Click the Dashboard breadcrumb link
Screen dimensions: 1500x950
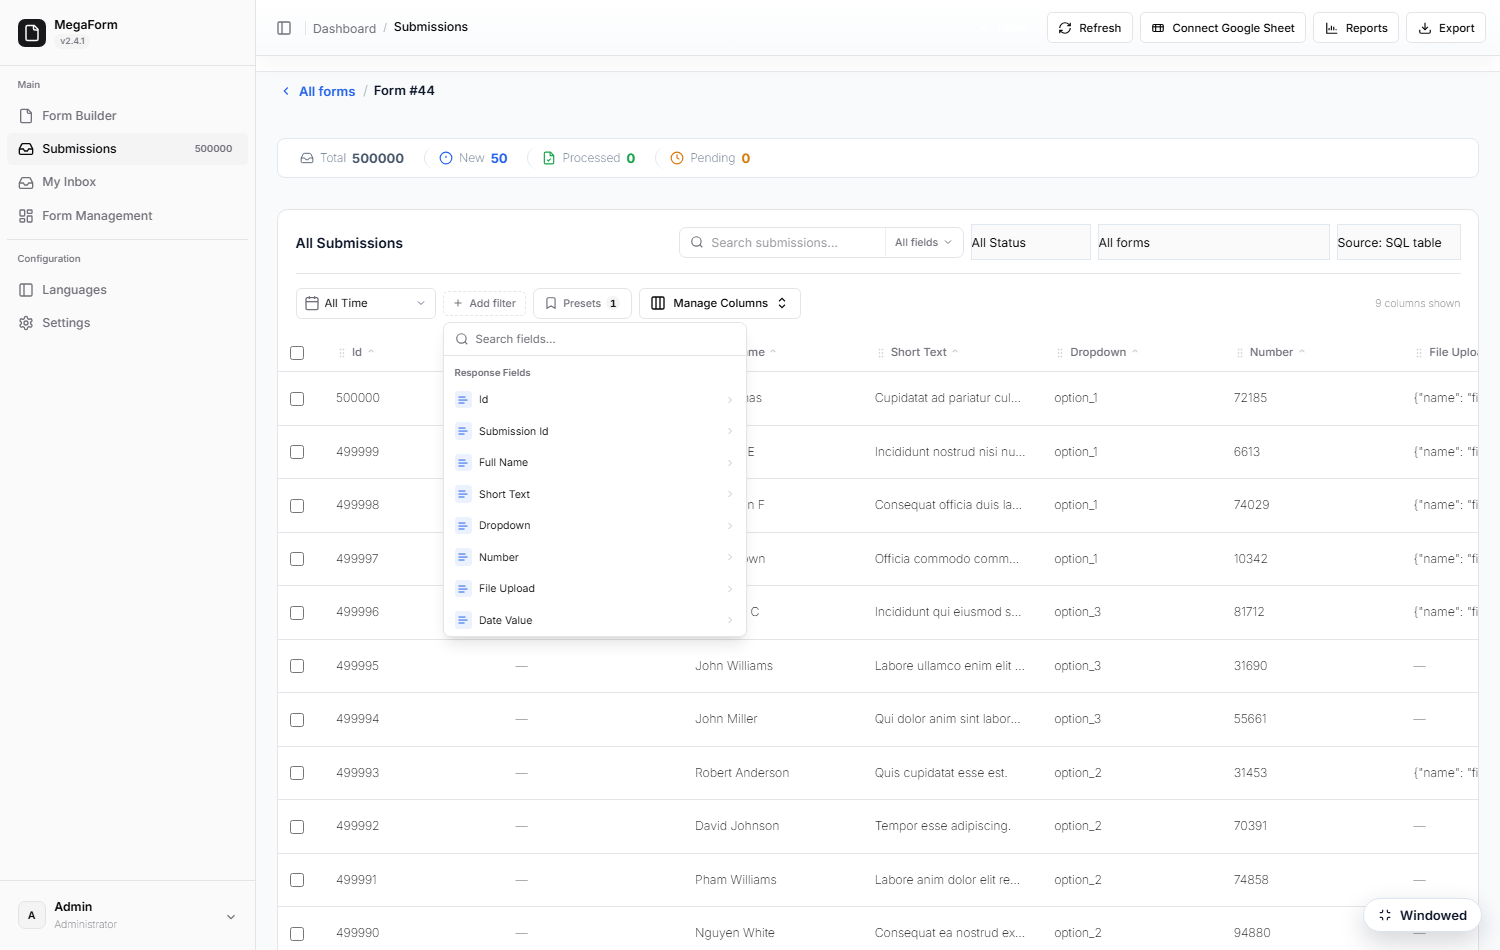point(344,28)
